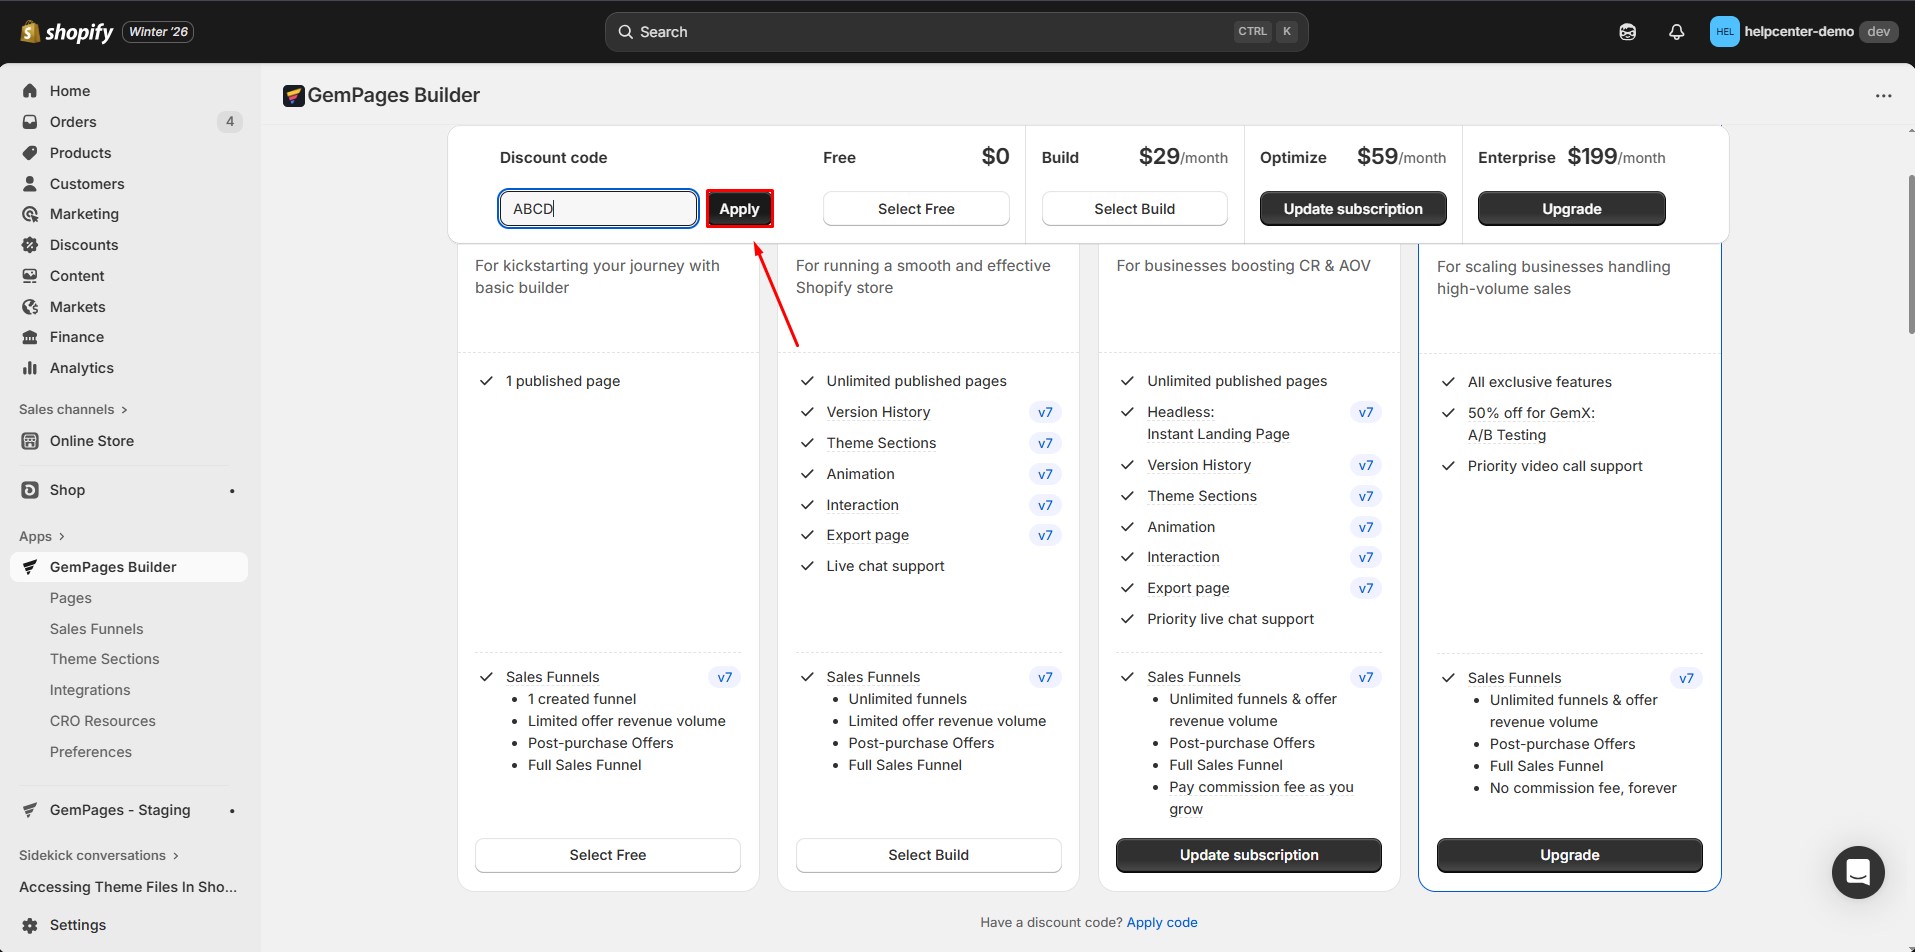The width and height of the screenshot is (1915, 952).
Task: Go to Sales Funnels under GemPages
Action: 96,629
